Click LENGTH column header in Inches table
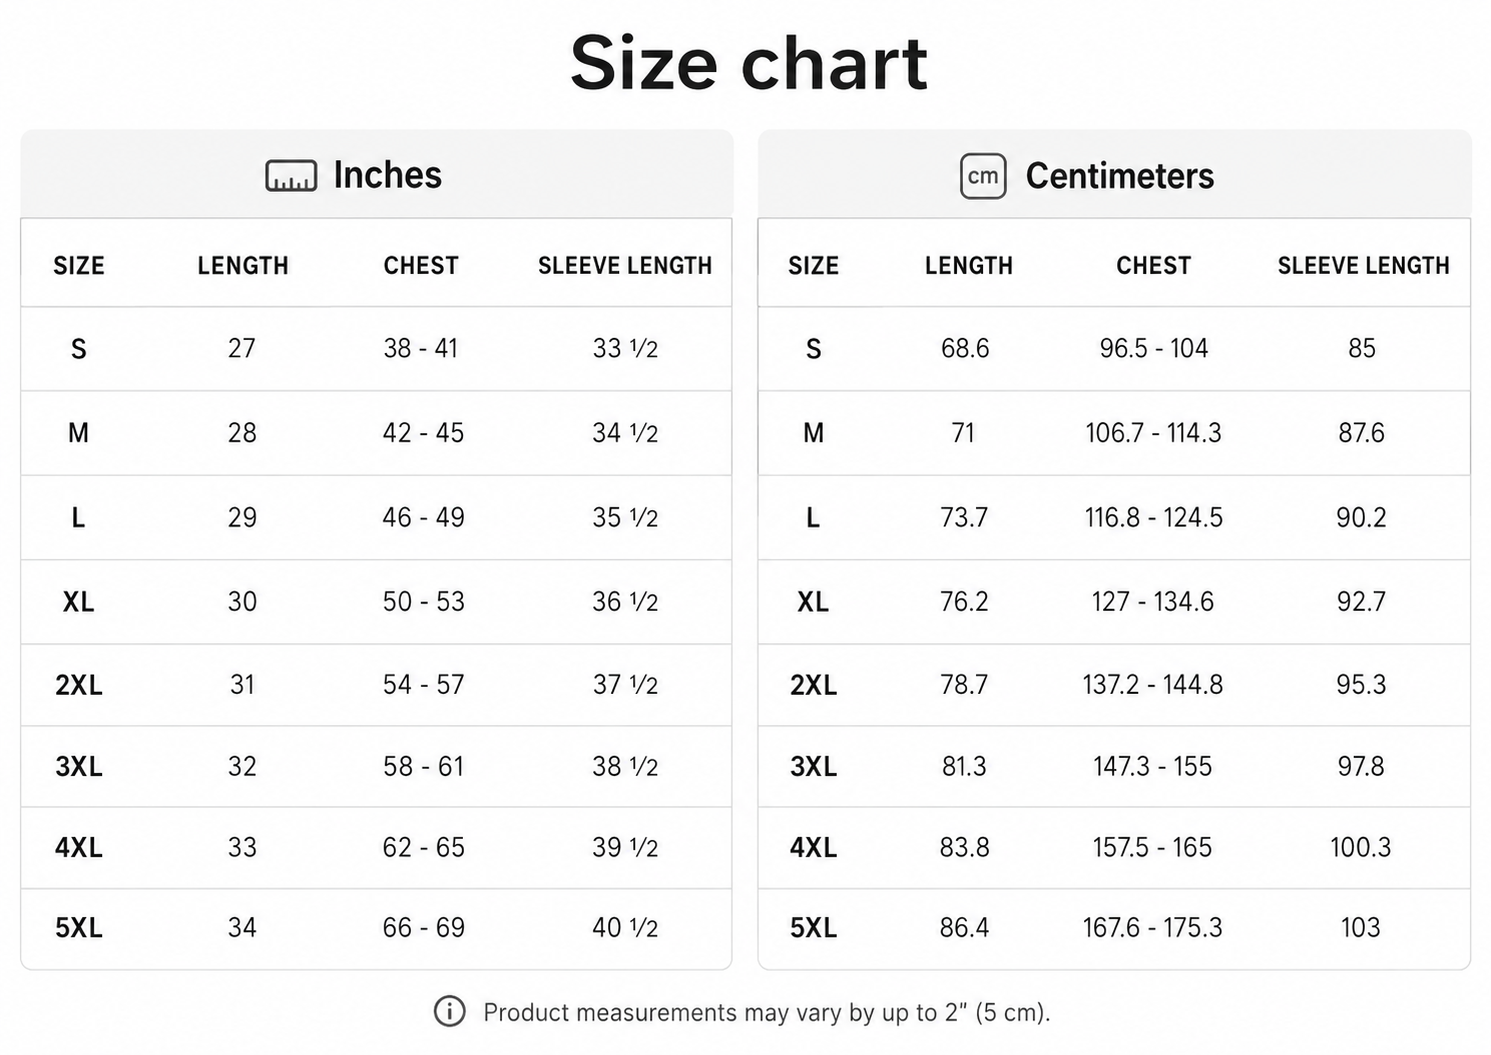 tap(243, 265)
